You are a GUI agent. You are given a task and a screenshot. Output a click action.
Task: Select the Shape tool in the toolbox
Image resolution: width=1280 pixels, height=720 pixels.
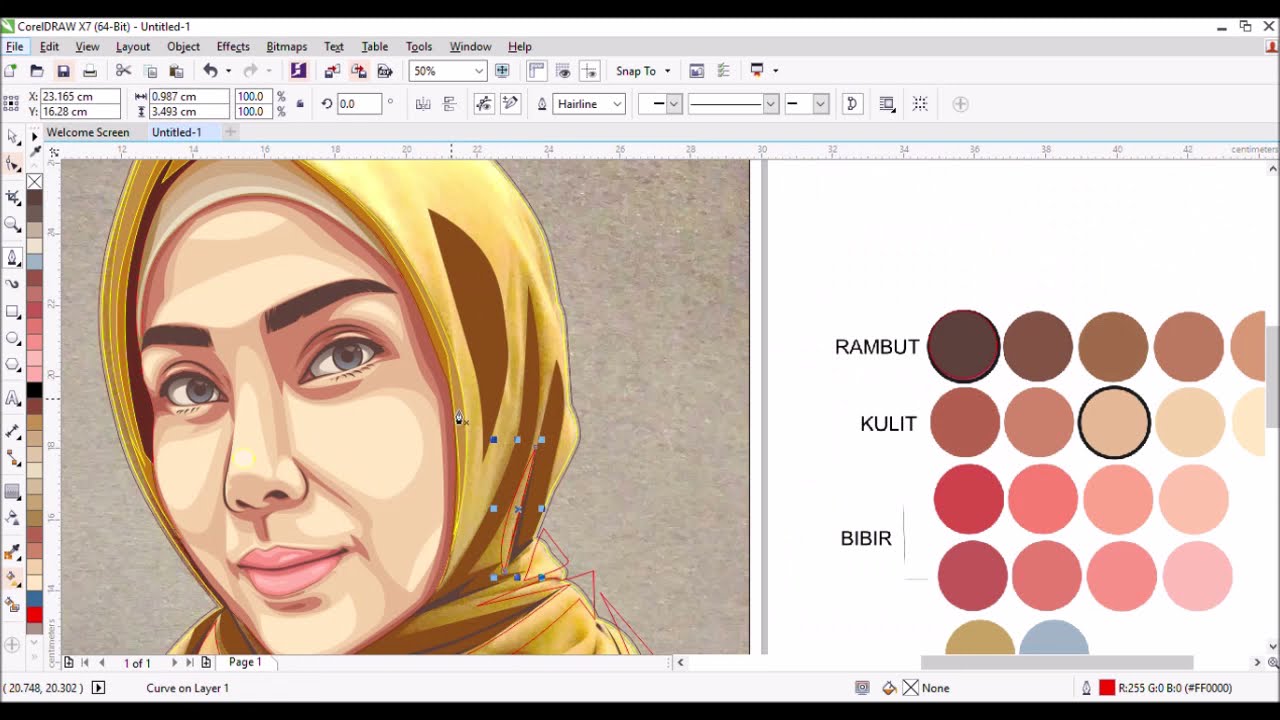pyautogui.click(x=12, y=165)
